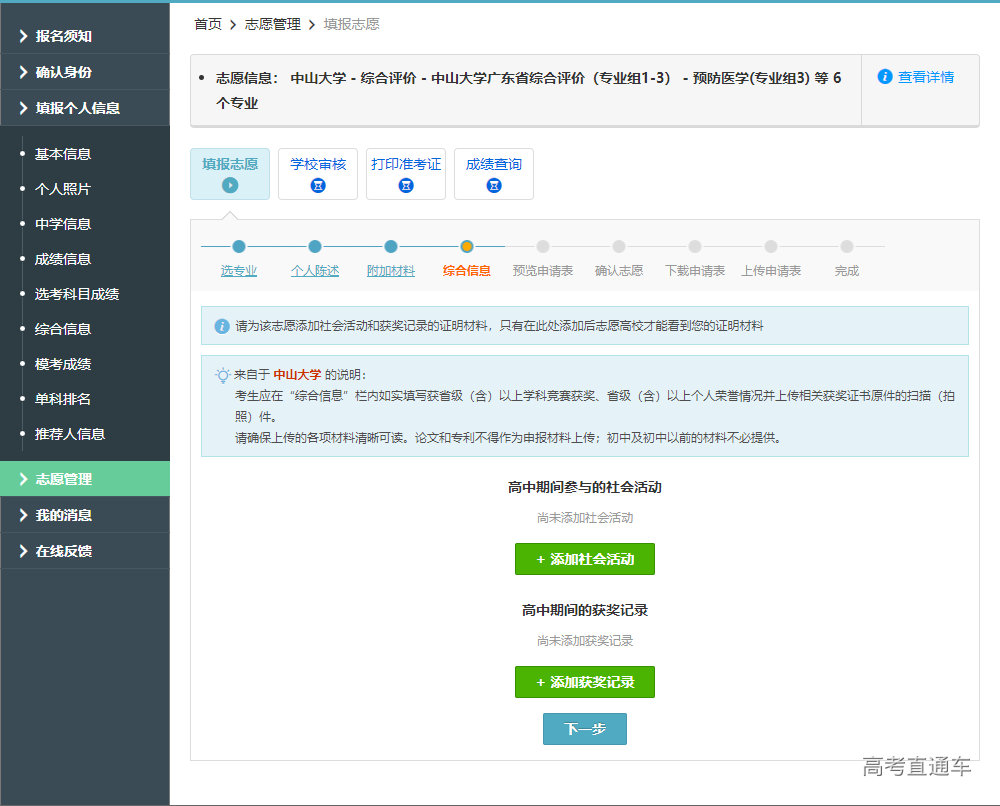Screen dimensions: 1000x806
Task: Click the progress line between 附加材料 and 综合信息
Action: tap(428, 246)
